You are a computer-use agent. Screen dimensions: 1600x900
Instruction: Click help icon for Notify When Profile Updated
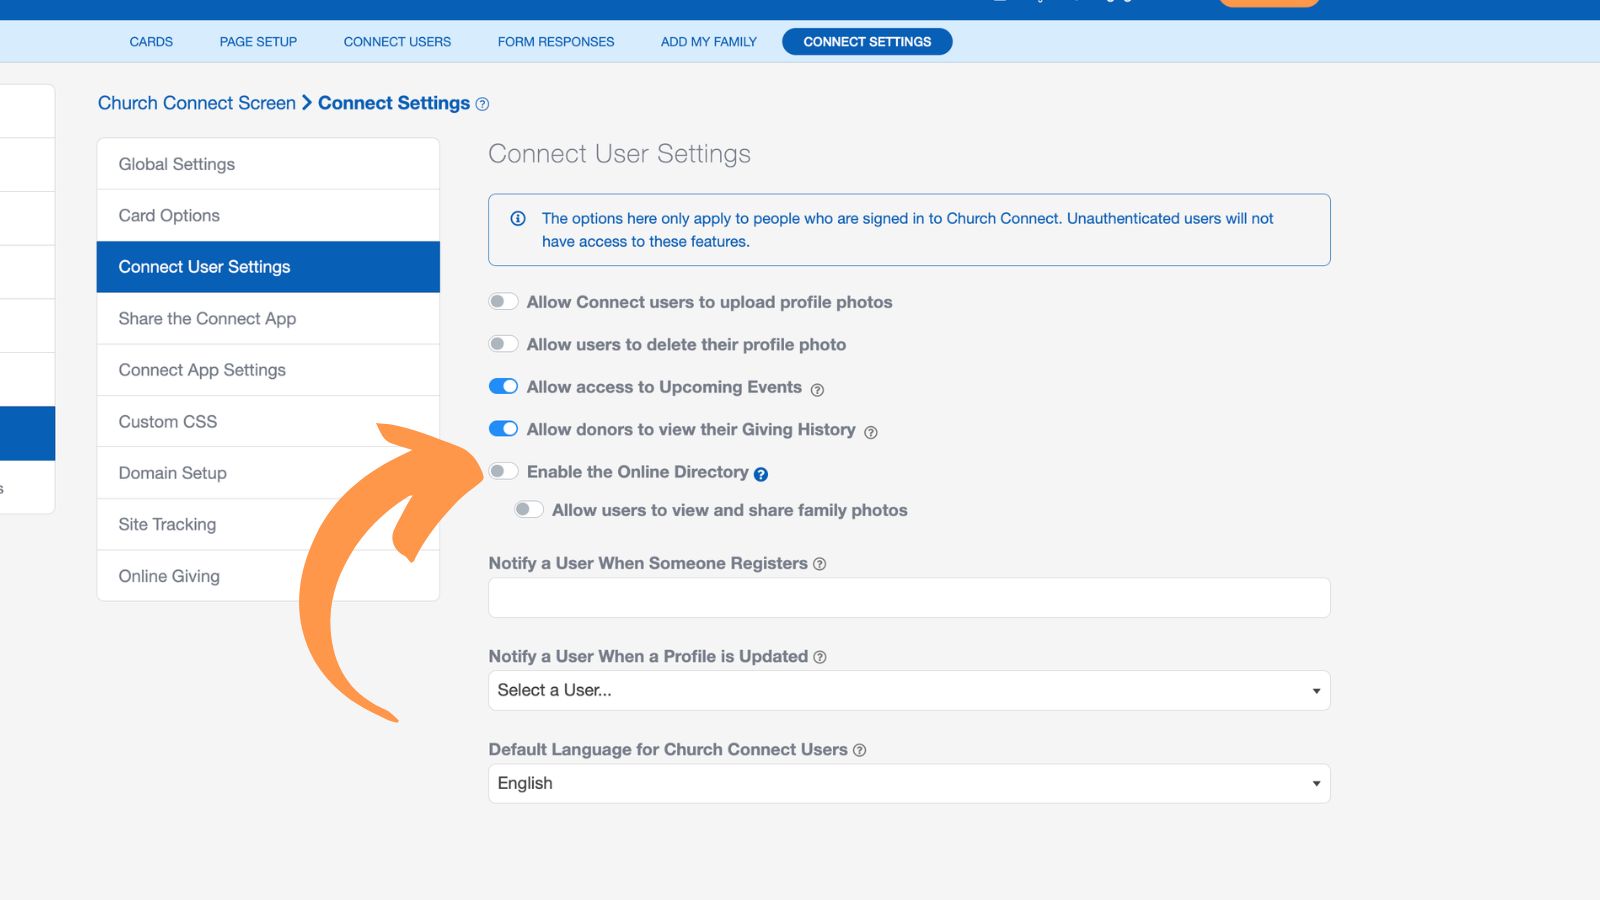point(819,657)
